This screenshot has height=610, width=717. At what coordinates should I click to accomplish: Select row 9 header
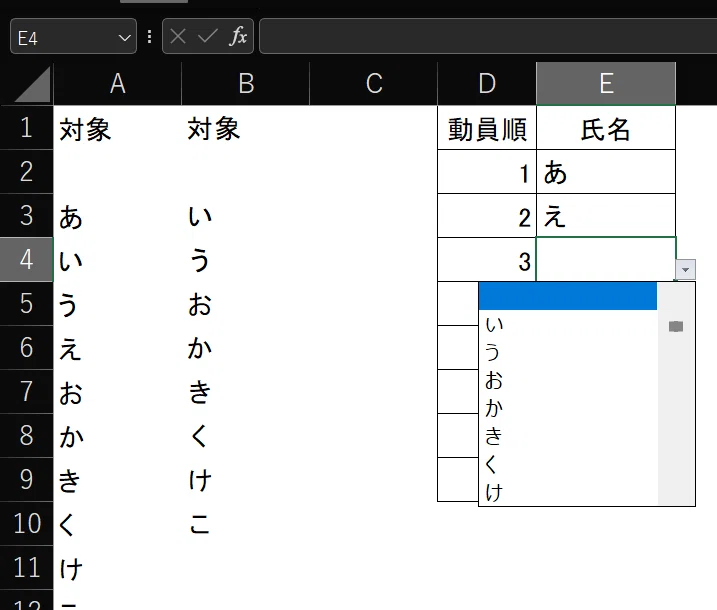click(x=27, y=479)
